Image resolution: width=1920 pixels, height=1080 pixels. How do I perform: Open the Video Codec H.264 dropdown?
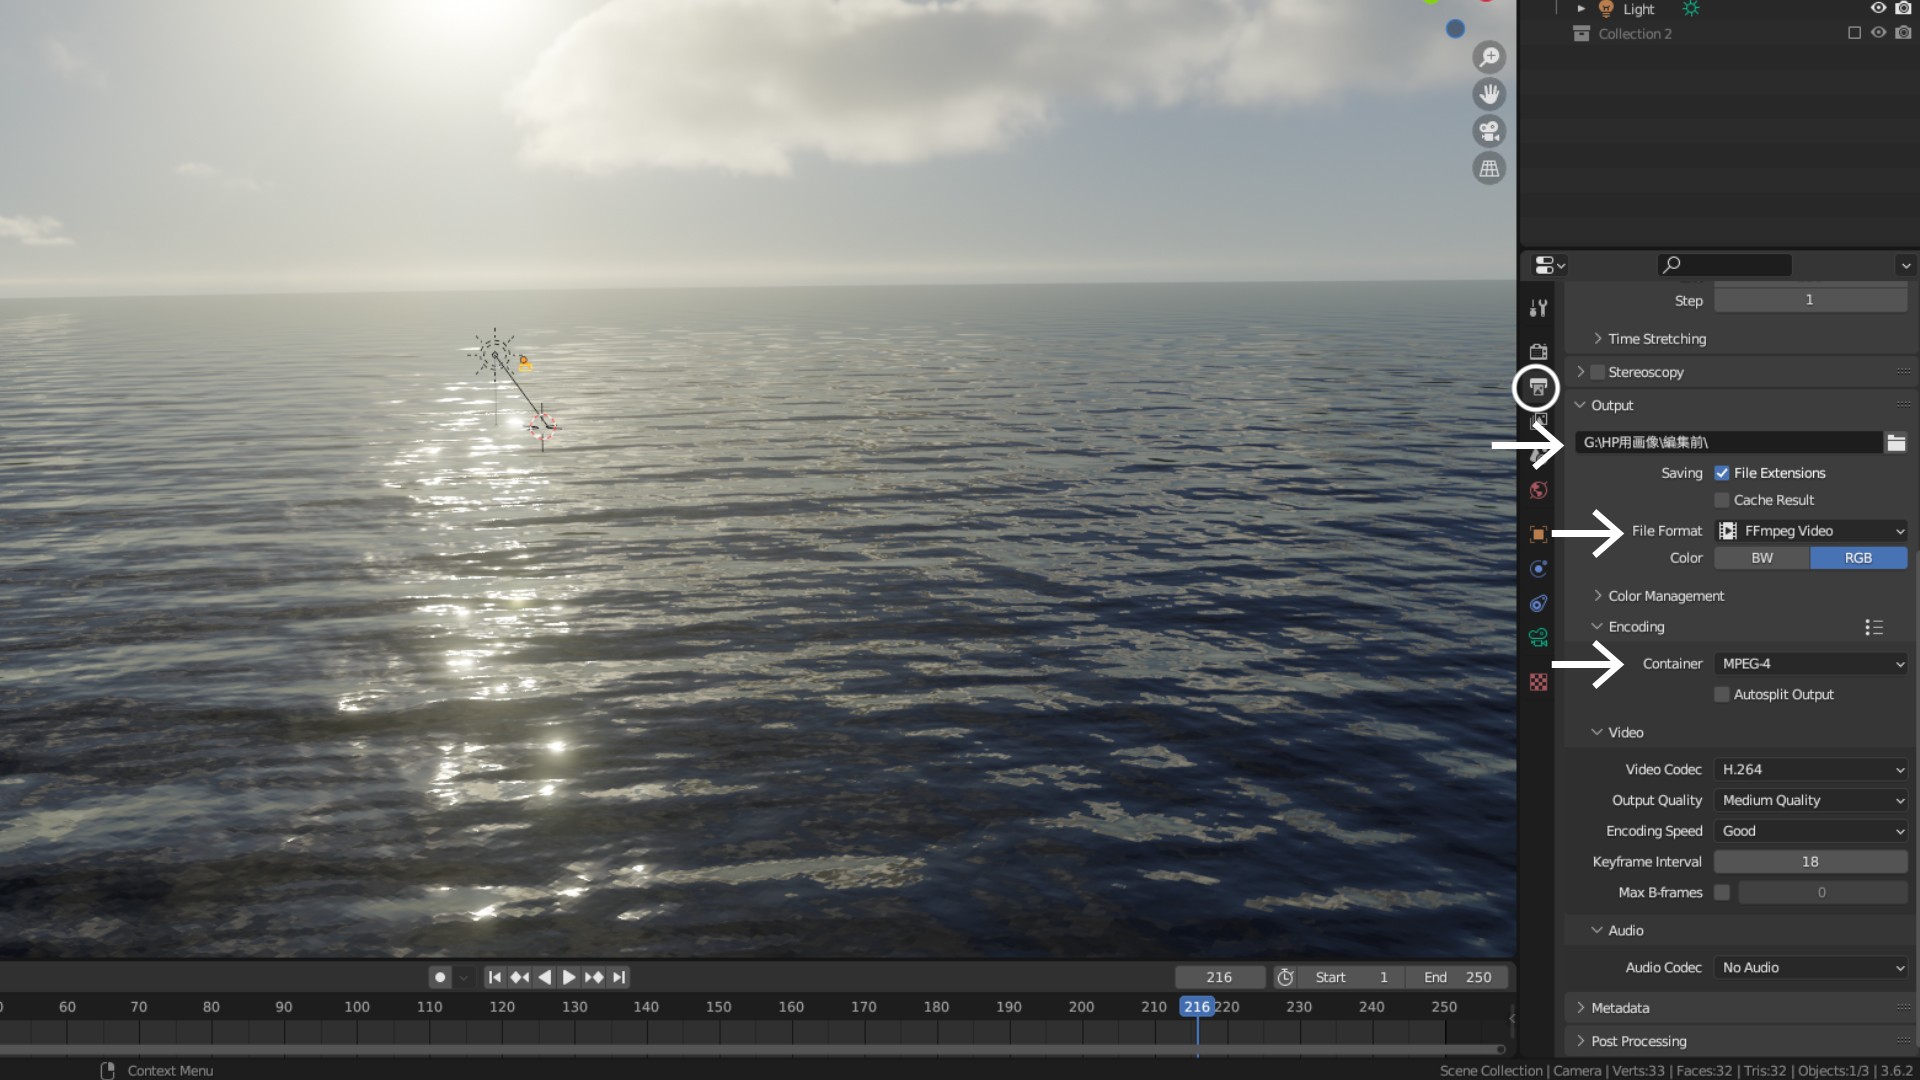coord(1811,770)
